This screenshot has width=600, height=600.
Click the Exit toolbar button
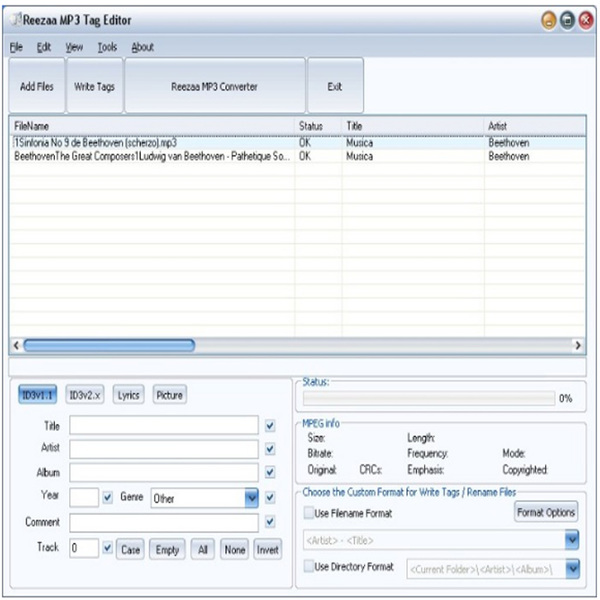[x=335, y=86]
